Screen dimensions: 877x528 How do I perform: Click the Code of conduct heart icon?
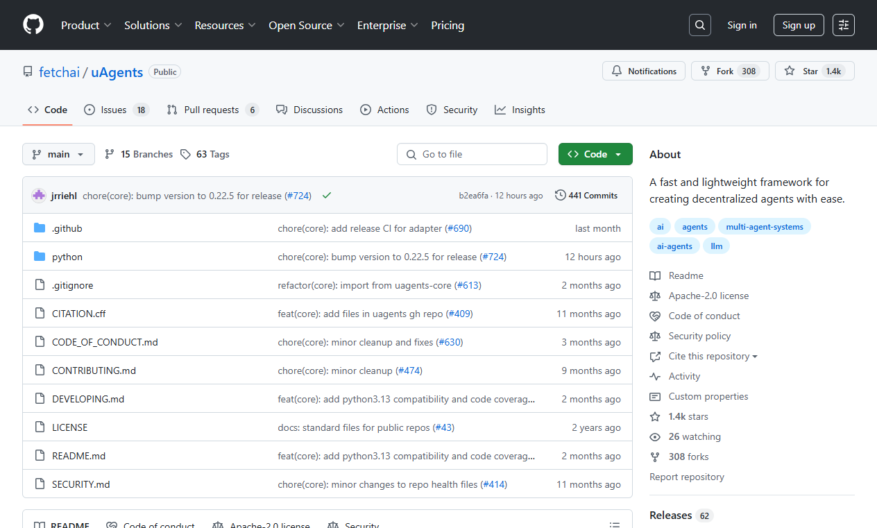pyautogui.click(x=655, y=315)
